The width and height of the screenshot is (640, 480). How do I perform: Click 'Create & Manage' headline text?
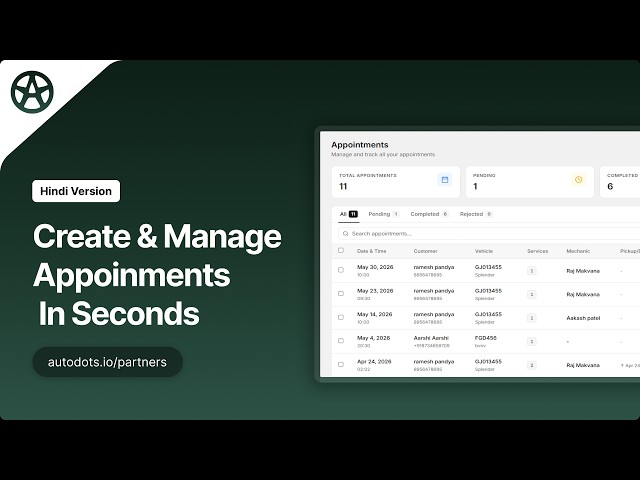[x=158, y=237]
